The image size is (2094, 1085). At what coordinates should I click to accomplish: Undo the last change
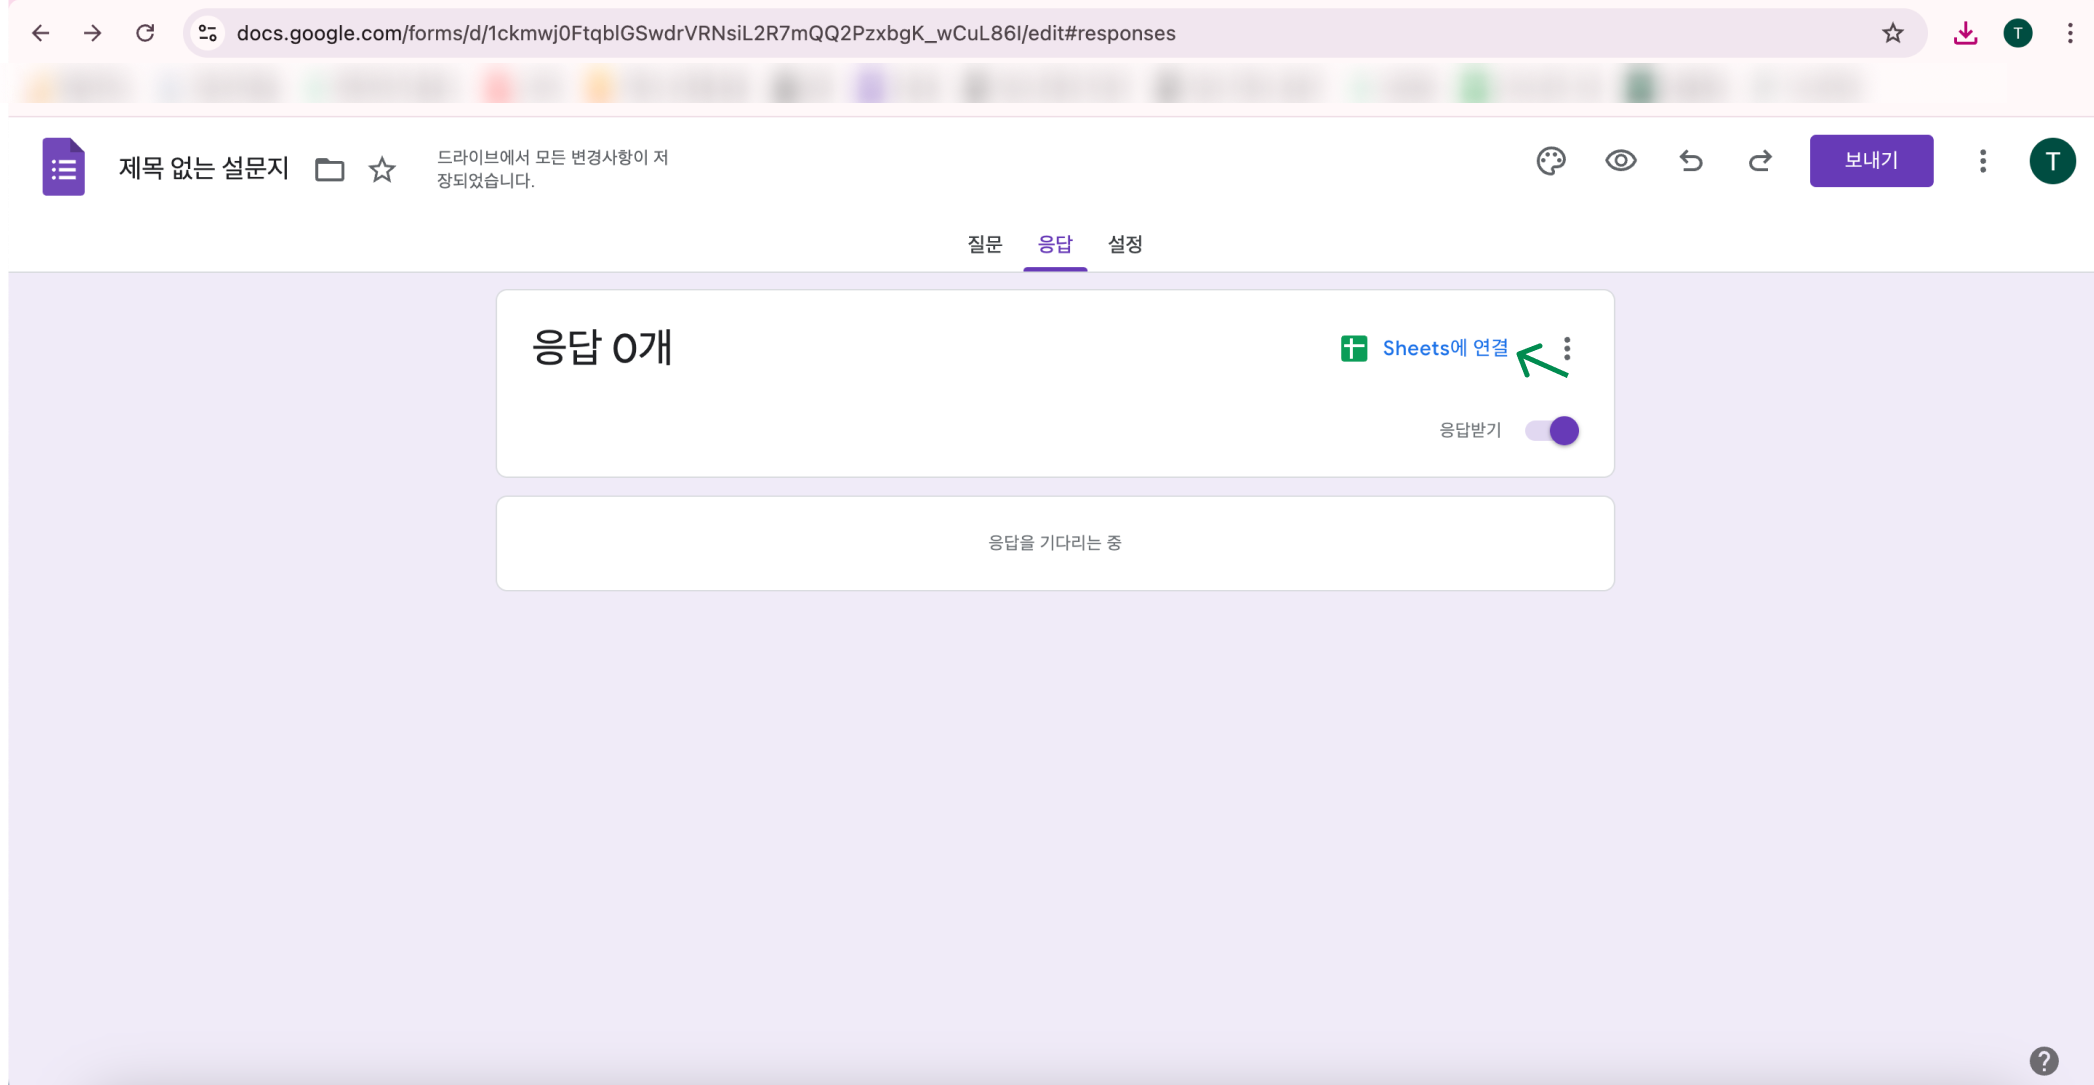(1691, 160)
